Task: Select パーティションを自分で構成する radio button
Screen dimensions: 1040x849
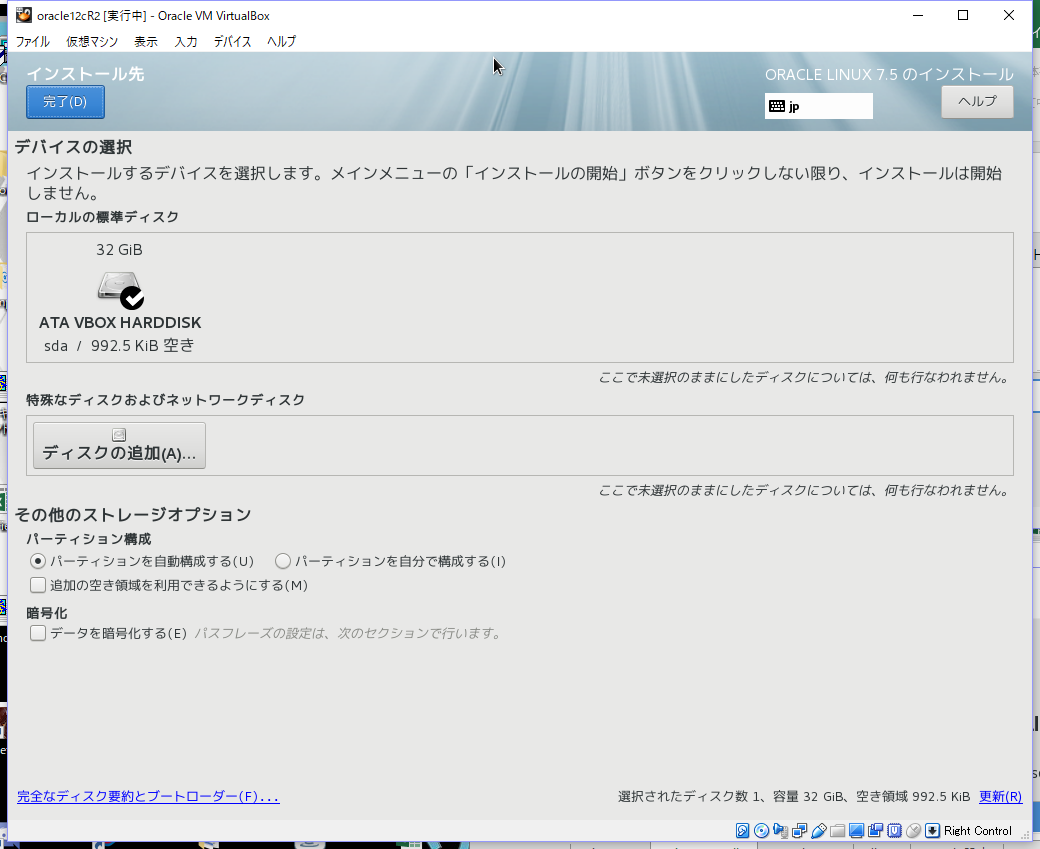Action: click(x=283, y=561)
